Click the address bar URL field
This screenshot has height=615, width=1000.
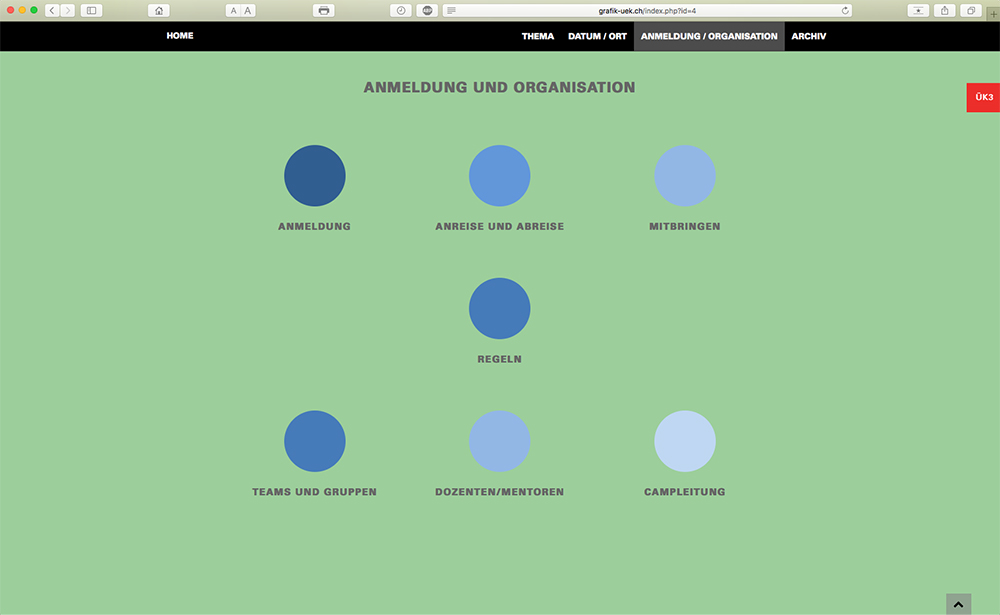pos(640,10)
